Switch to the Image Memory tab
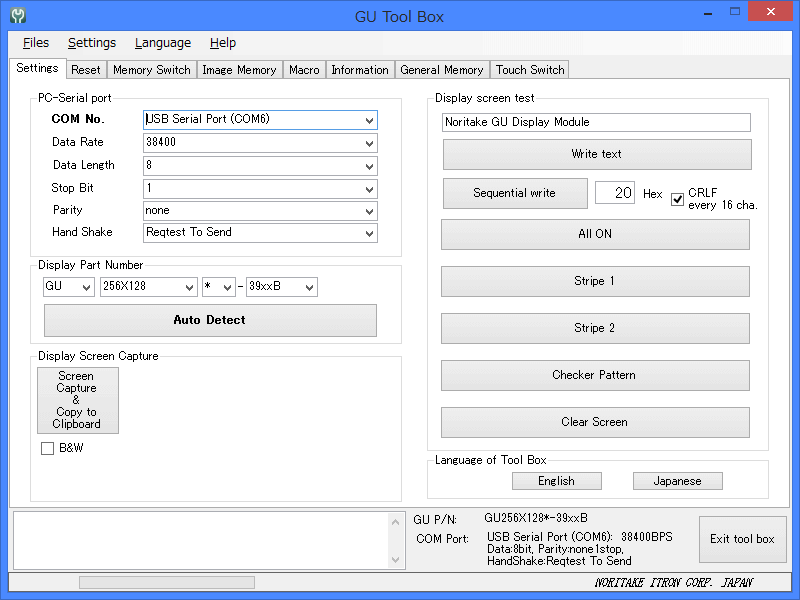Screen dimensions: 800x600 [x=239, y=70]
